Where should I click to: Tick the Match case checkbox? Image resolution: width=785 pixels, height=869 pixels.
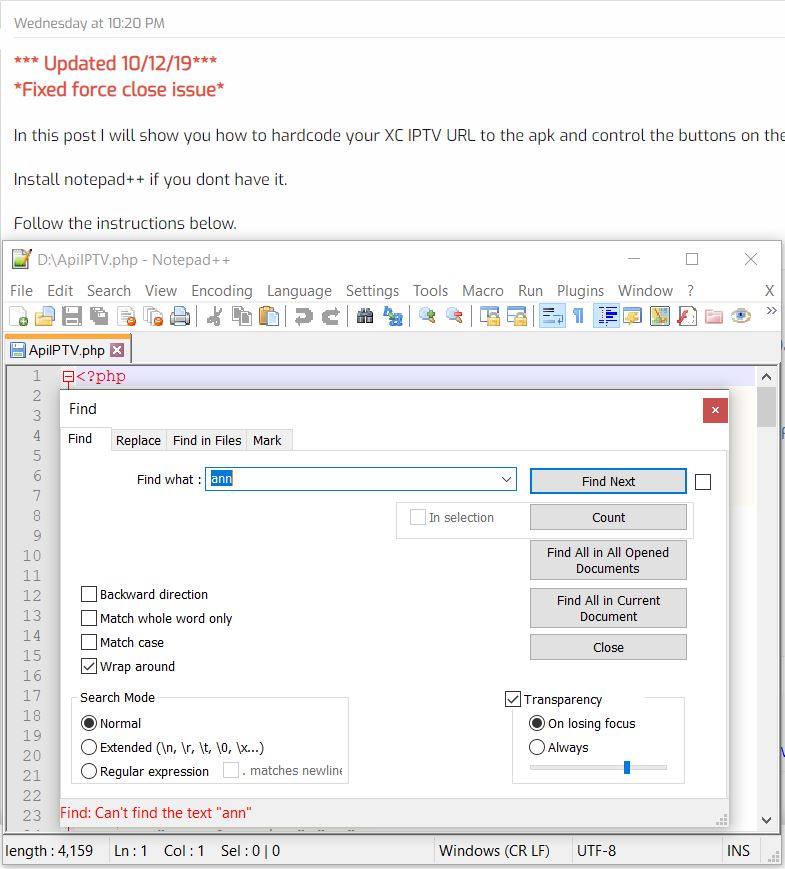pyautogui.click(x=89, y=642)
